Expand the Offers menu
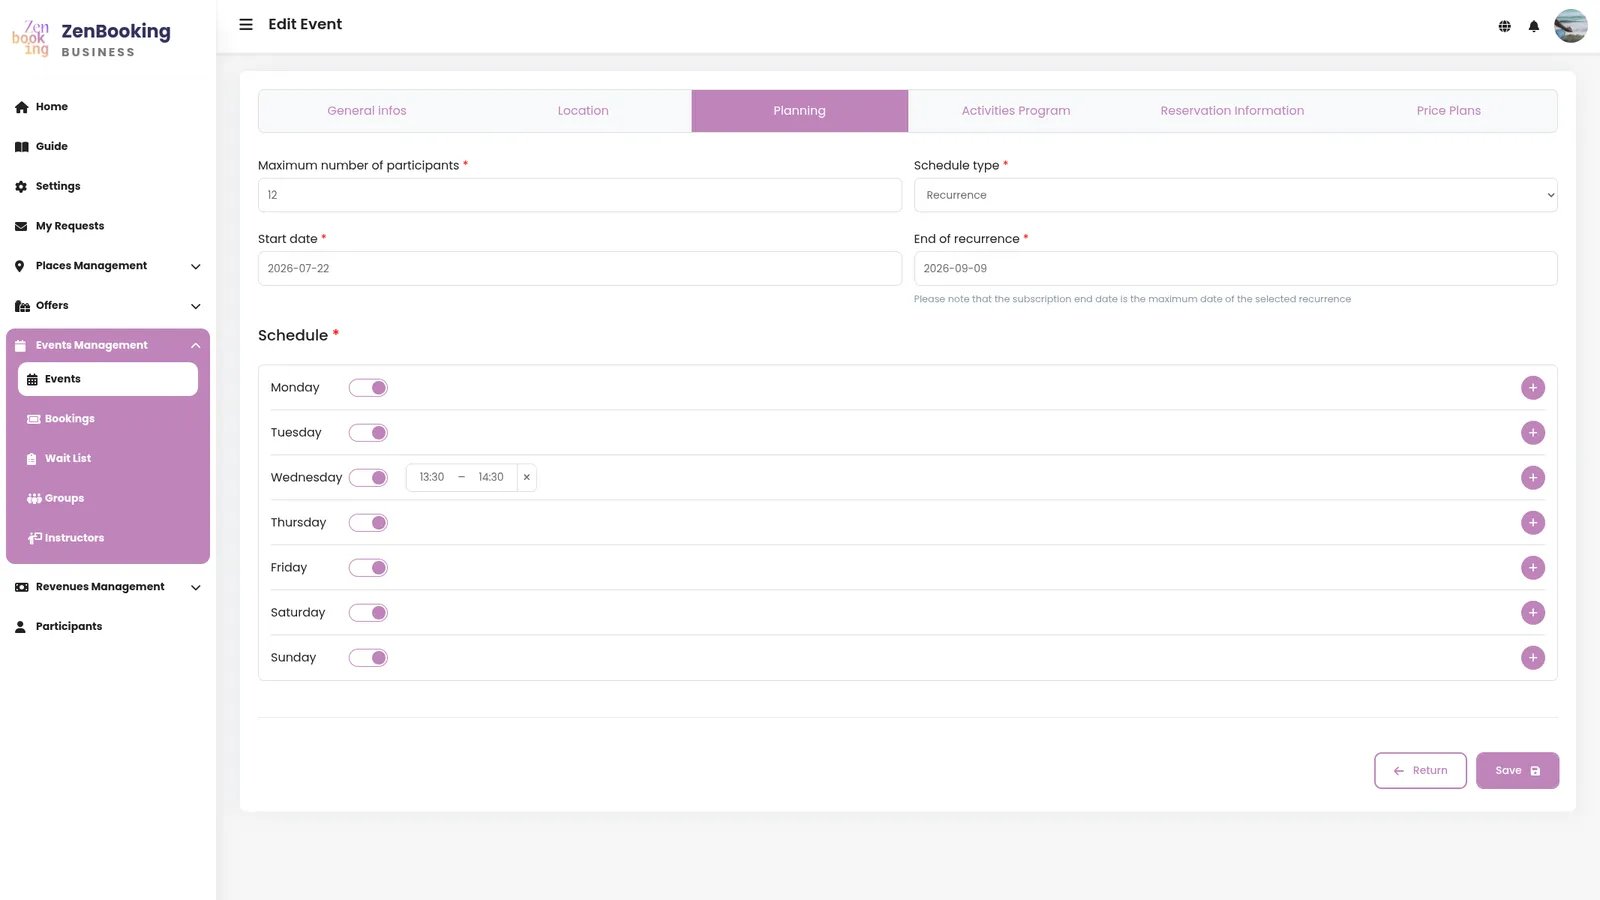 click(108, 306)
